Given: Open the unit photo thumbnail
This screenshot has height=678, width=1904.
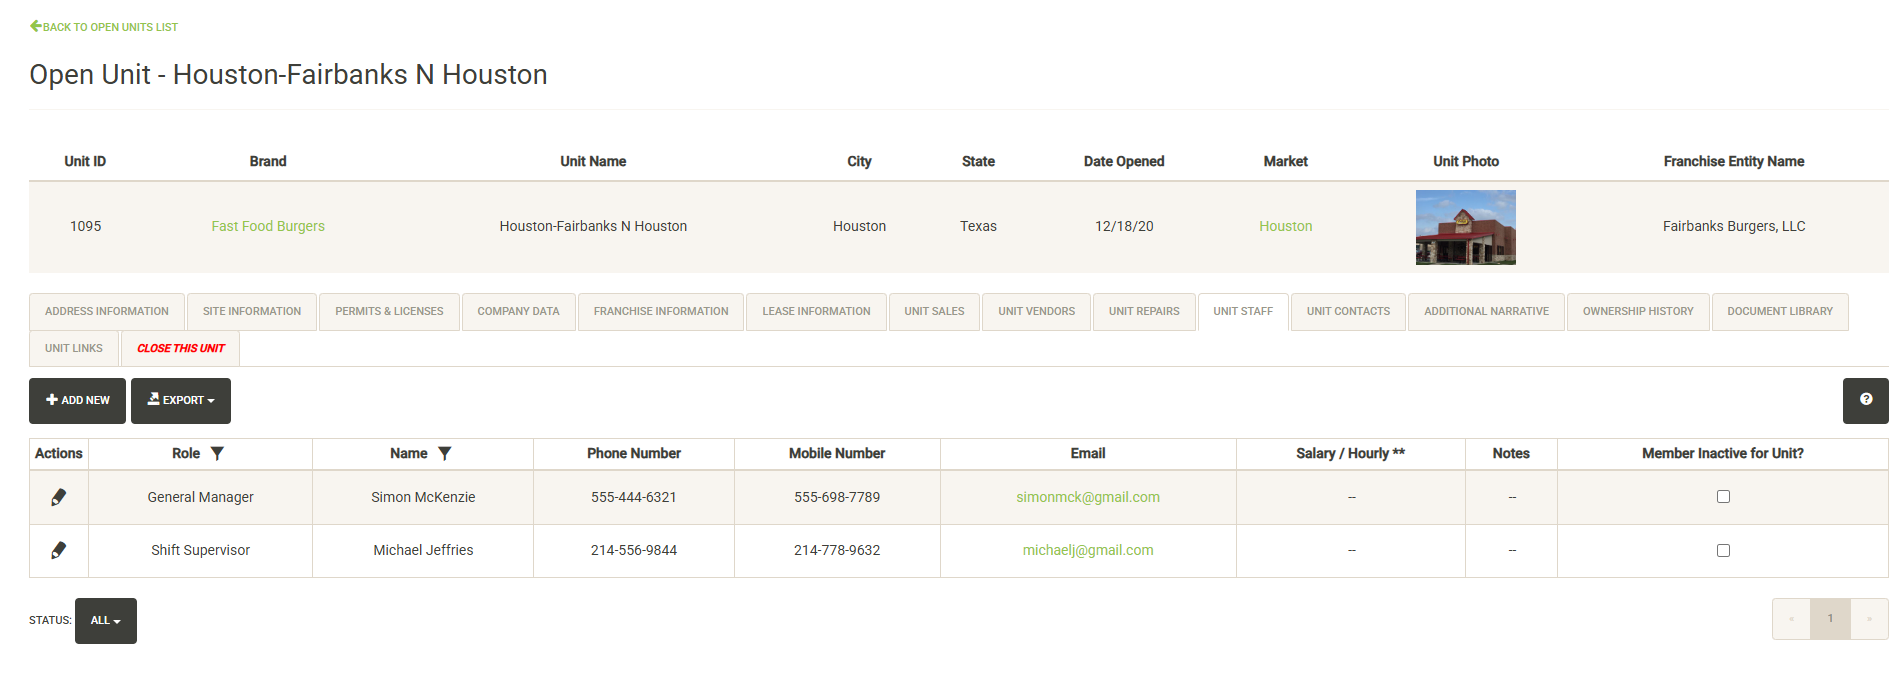Looking at the screenshot, I should click(x=1465, y=227).
